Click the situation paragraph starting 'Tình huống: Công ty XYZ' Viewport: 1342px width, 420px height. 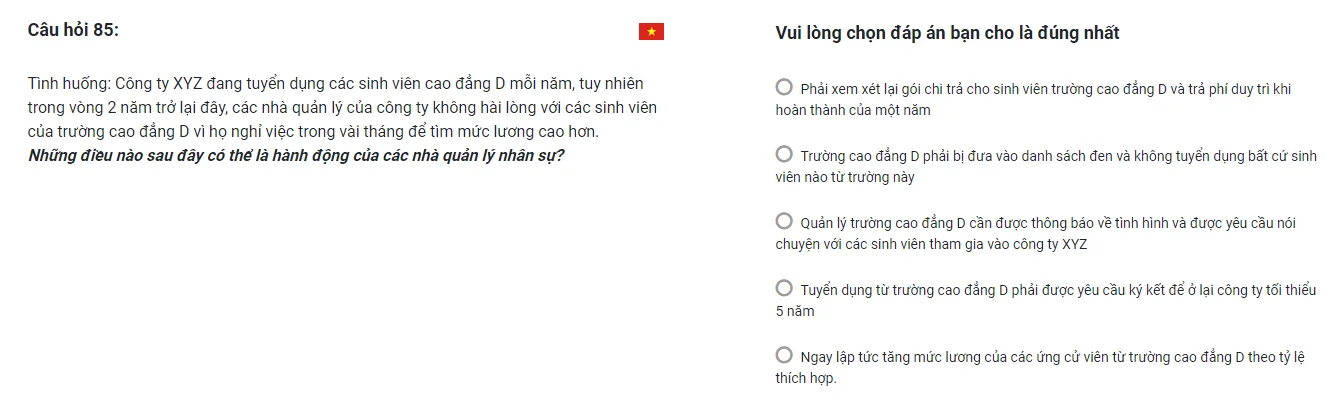(343, 107)
